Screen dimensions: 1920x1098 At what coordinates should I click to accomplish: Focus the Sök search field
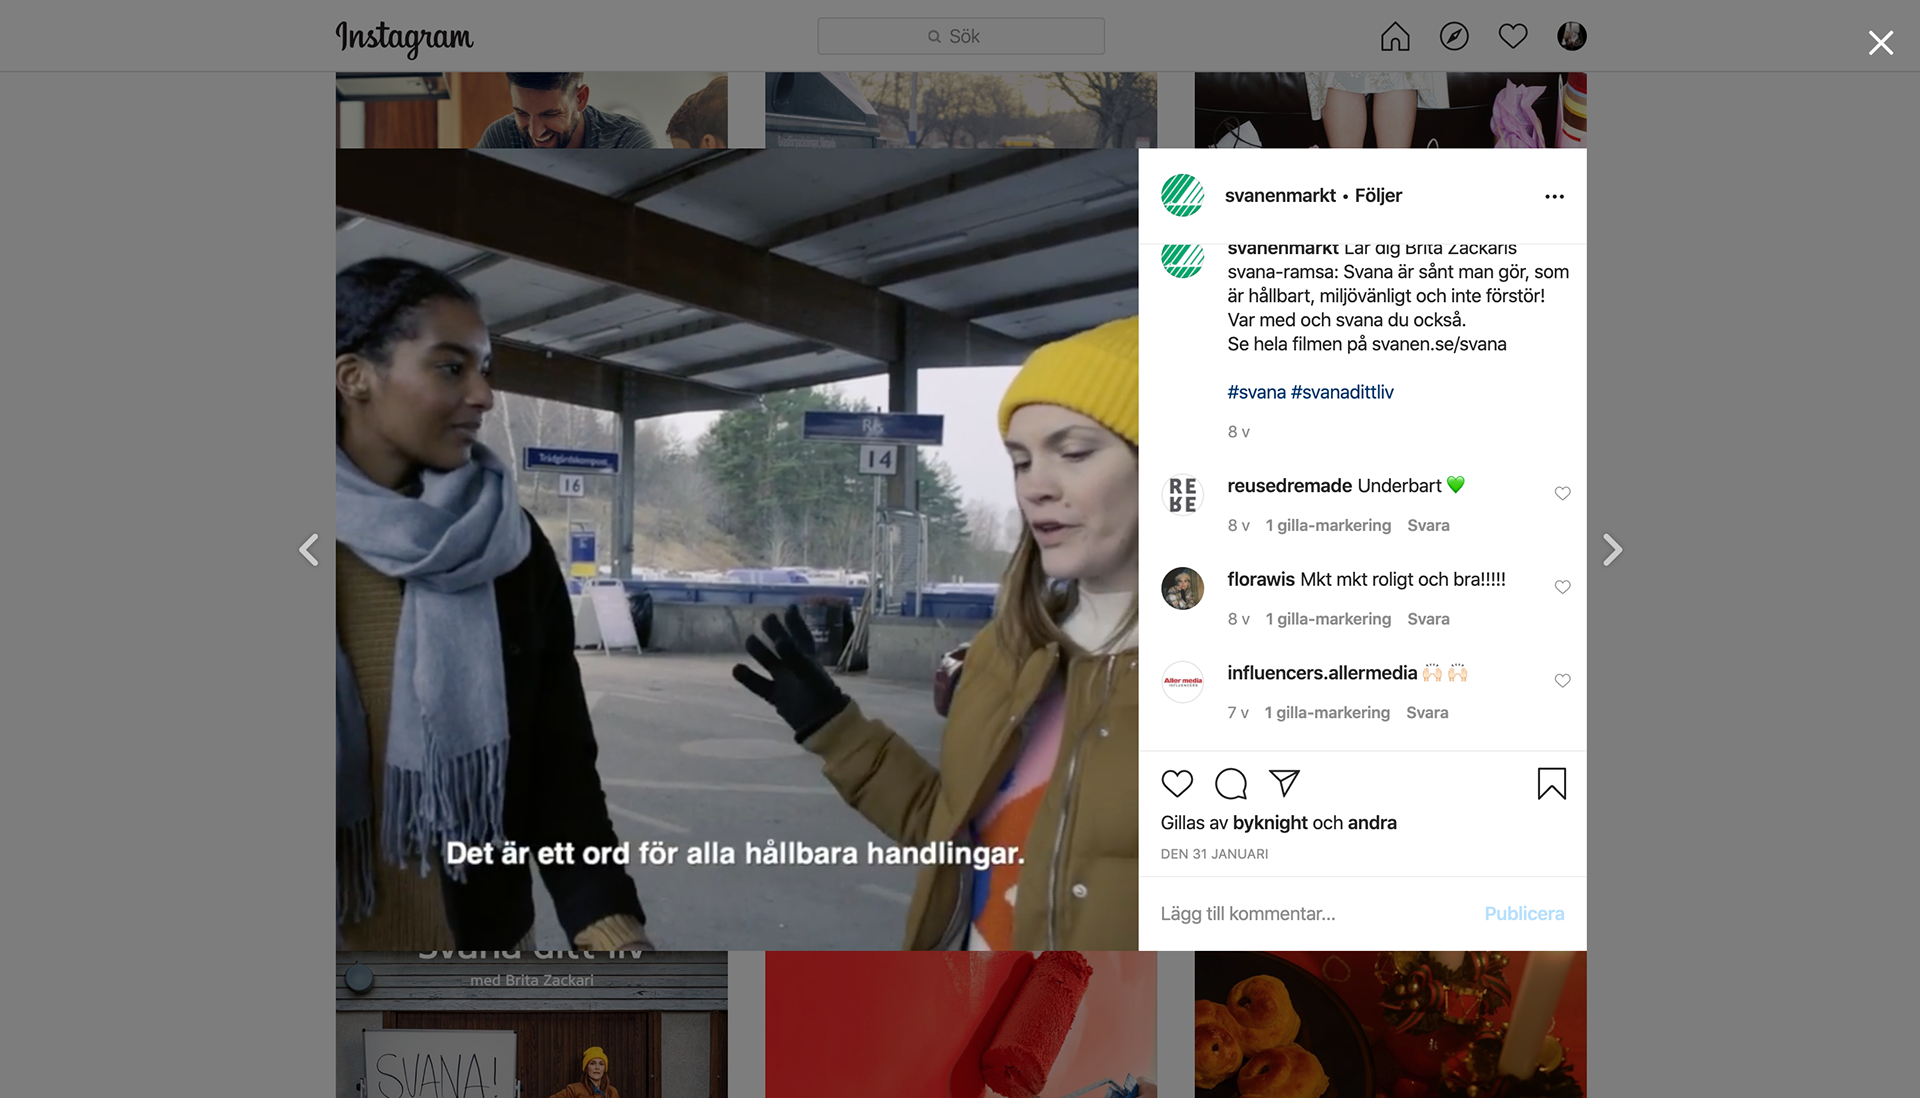(961, 36)
